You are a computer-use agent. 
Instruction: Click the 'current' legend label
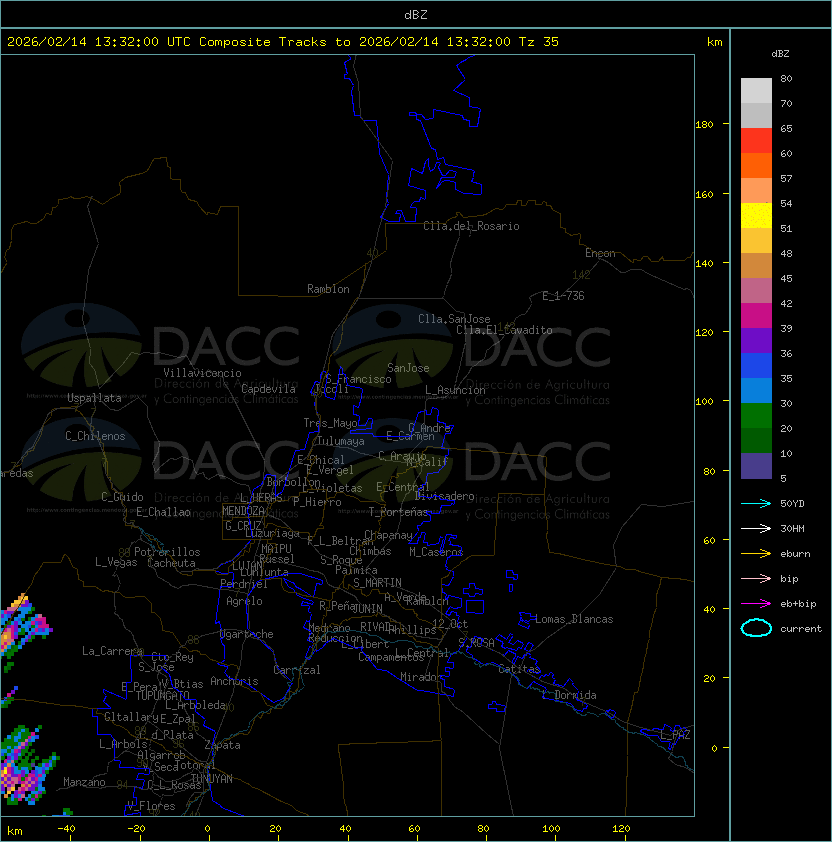(801, 629)
